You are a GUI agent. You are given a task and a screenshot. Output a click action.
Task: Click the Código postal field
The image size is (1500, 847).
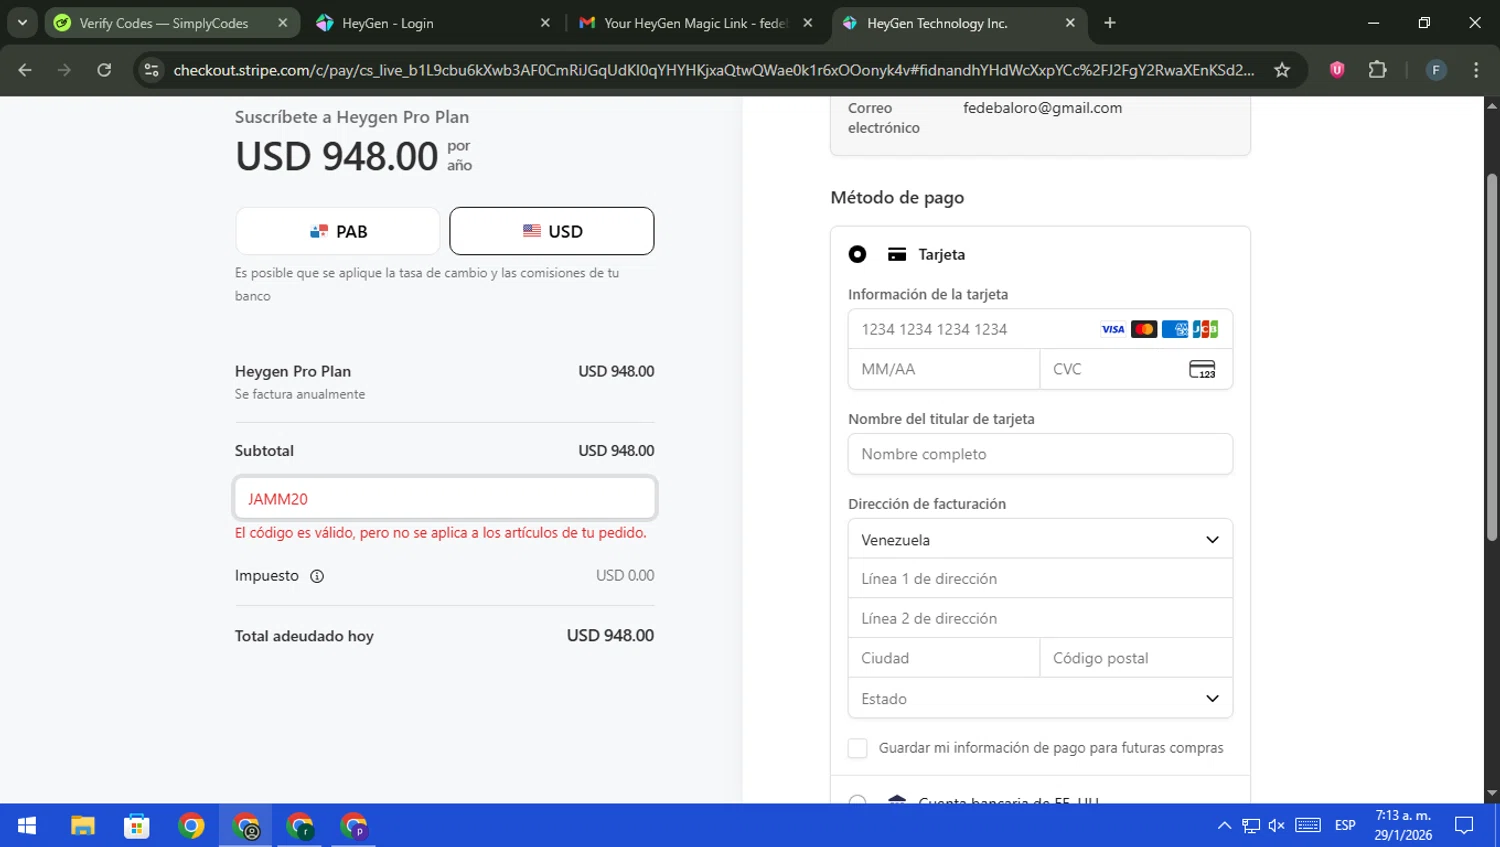tap(1136, 658)
